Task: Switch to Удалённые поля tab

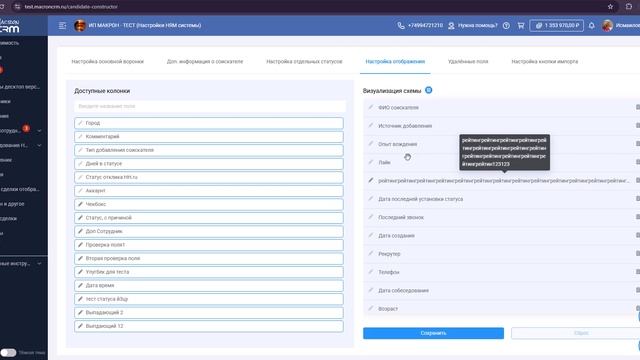Action: 468,62
